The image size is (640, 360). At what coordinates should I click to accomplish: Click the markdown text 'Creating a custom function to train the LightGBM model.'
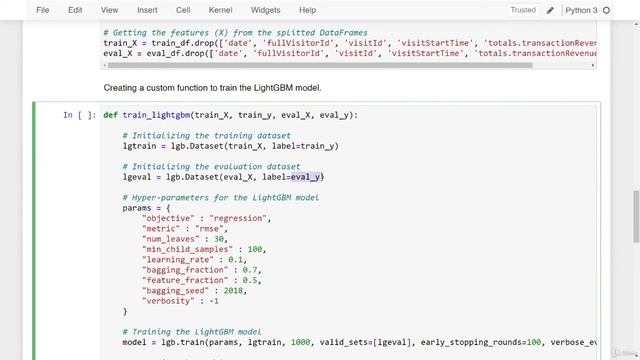[212, 88]
